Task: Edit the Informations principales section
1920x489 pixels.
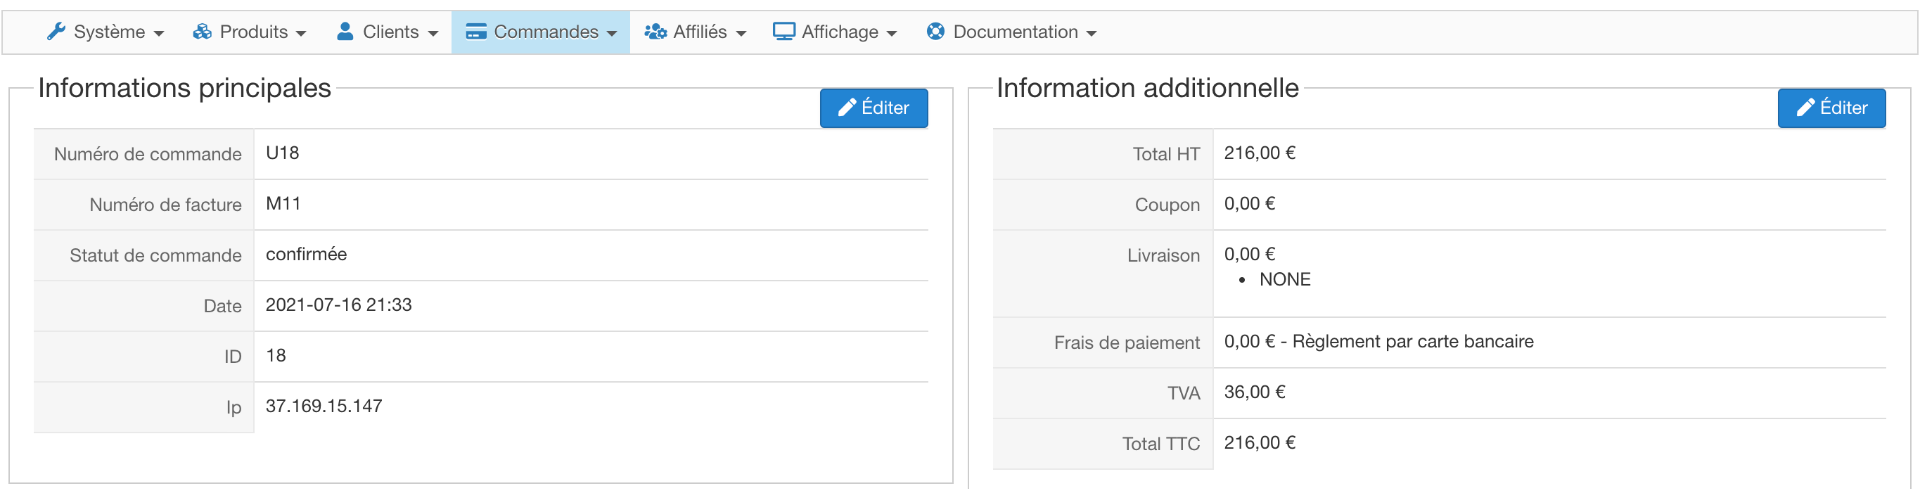Action: click(x=874, y=108)
